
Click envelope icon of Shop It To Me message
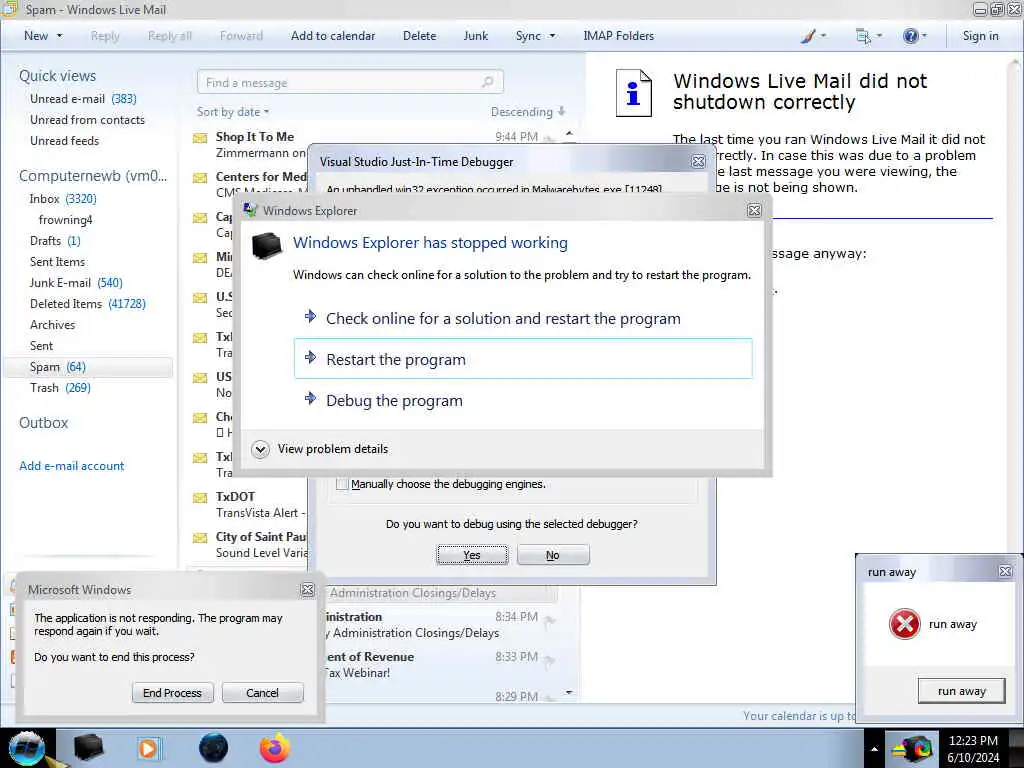[x=200, y=138]
